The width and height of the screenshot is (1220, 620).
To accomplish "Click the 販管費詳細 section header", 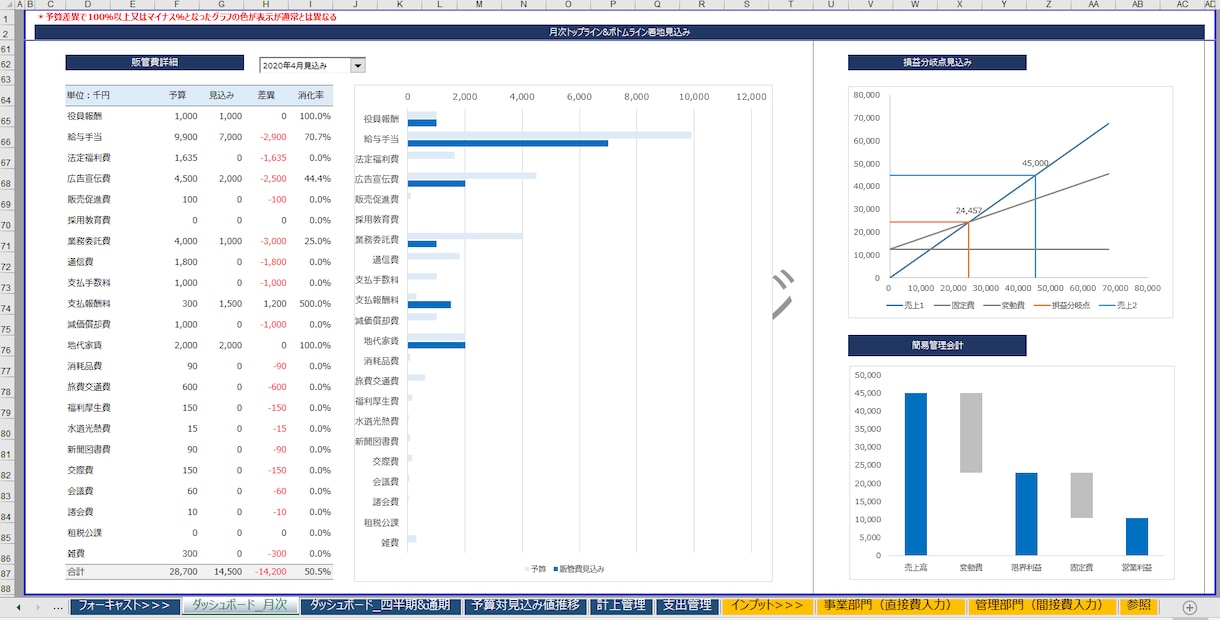I will tap(154, 62).
